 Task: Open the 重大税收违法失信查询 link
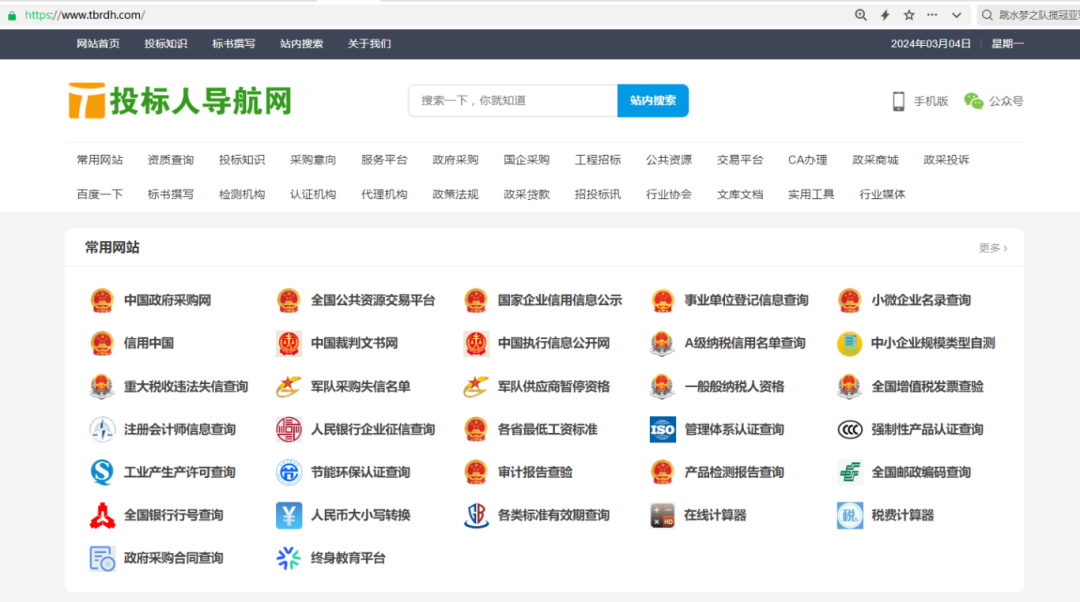click(186, 386)
